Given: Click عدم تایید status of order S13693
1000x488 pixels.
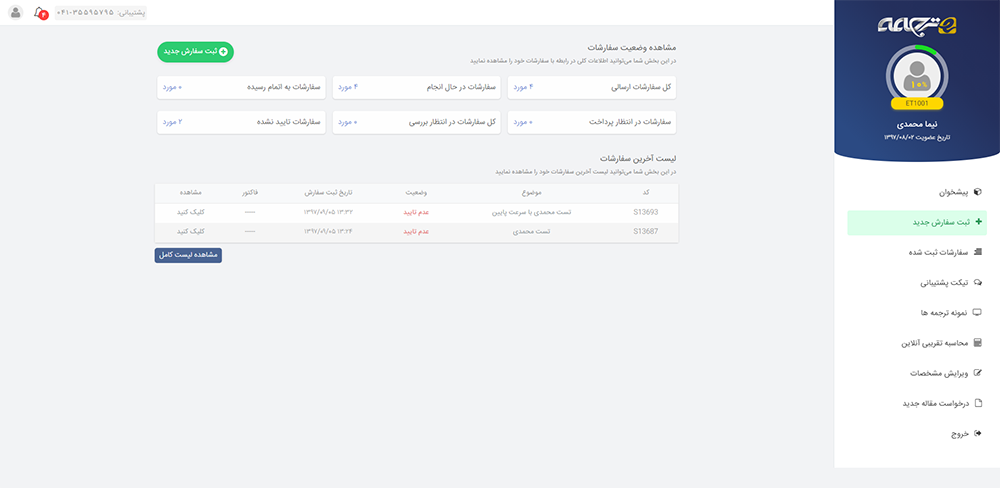Looking at the screenshot, I should click(416, 212).
